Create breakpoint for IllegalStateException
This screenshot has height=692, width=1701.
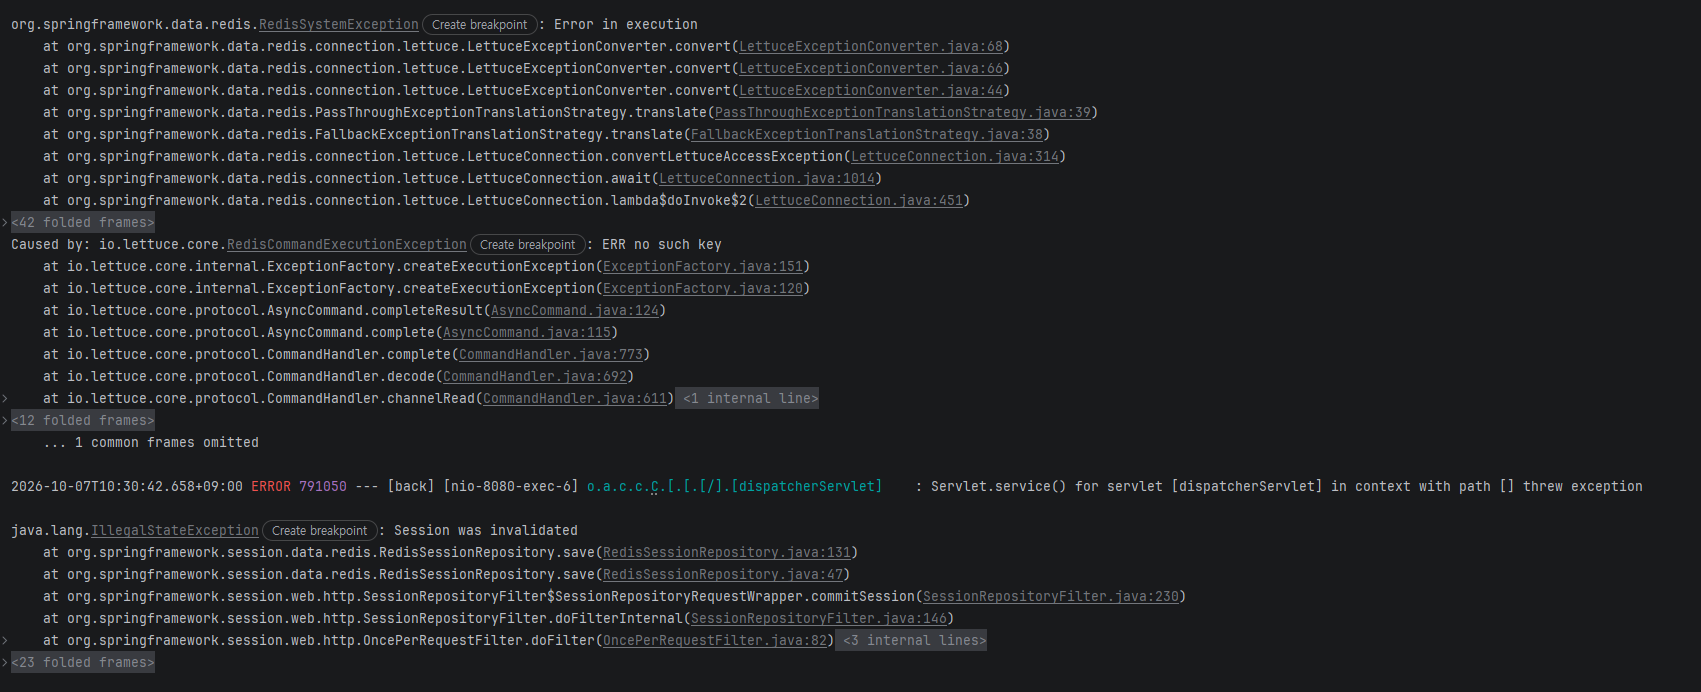[319, 531]
